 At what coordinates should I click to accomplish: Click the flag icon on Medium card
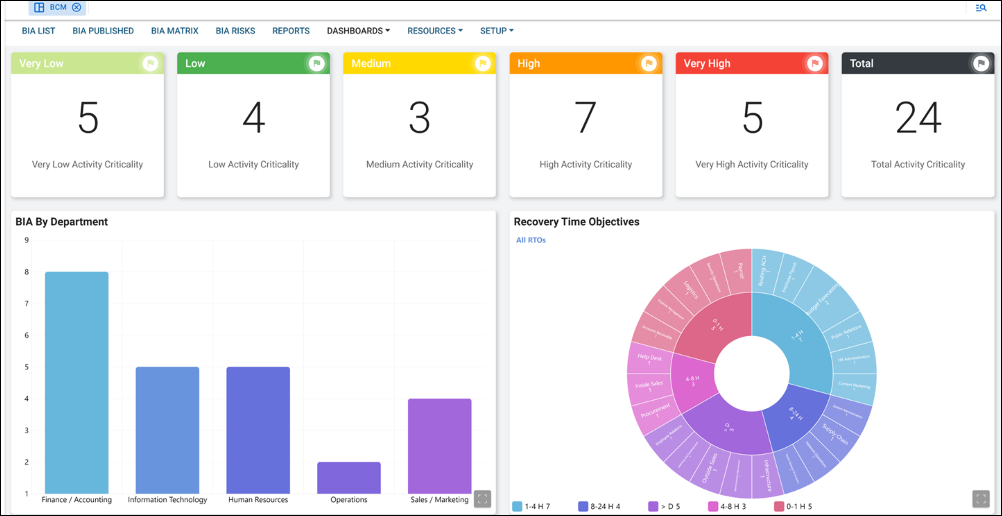coord(482,63)
